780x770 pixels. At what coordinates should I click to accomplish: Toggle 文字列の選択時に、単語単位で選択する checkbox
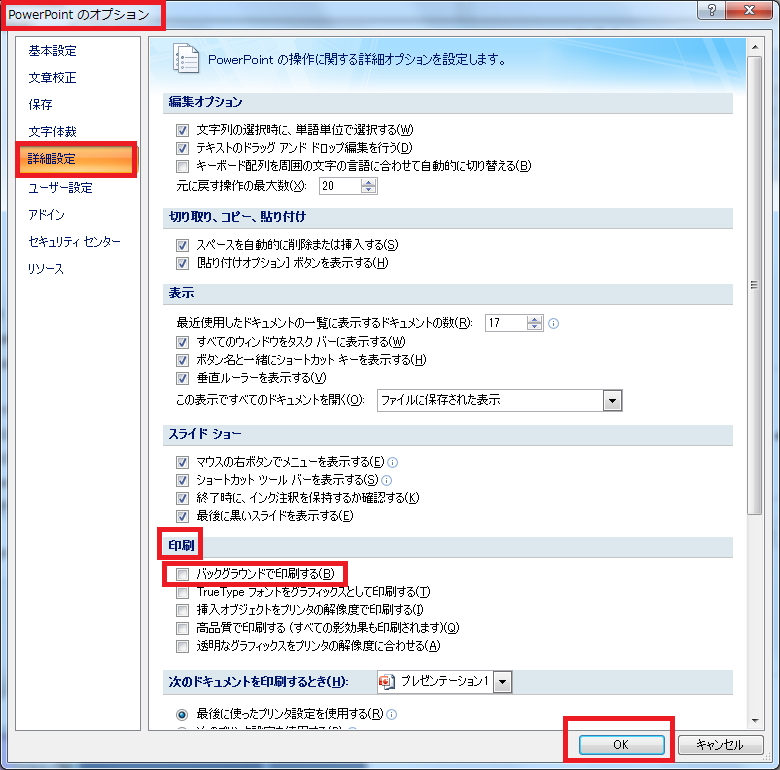[183, 130]
